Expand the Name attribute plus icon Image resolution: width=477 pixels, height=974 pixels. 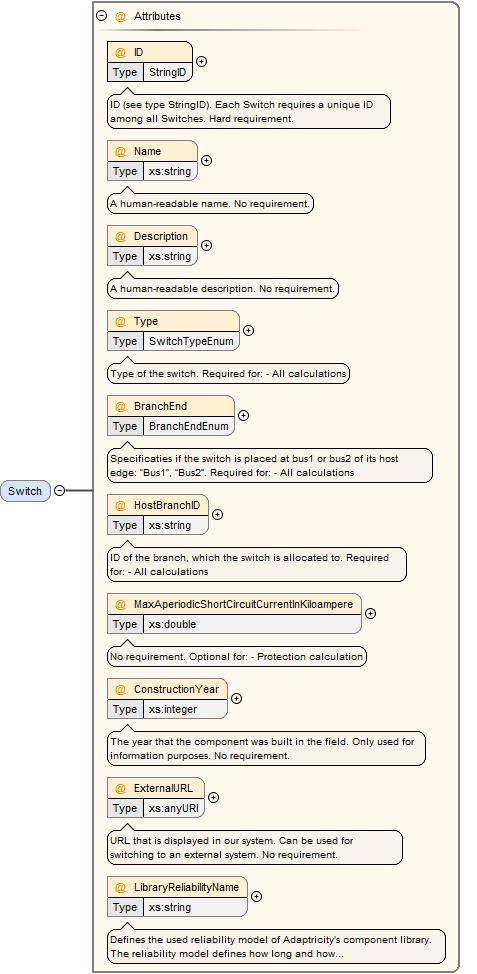[206, 160]
